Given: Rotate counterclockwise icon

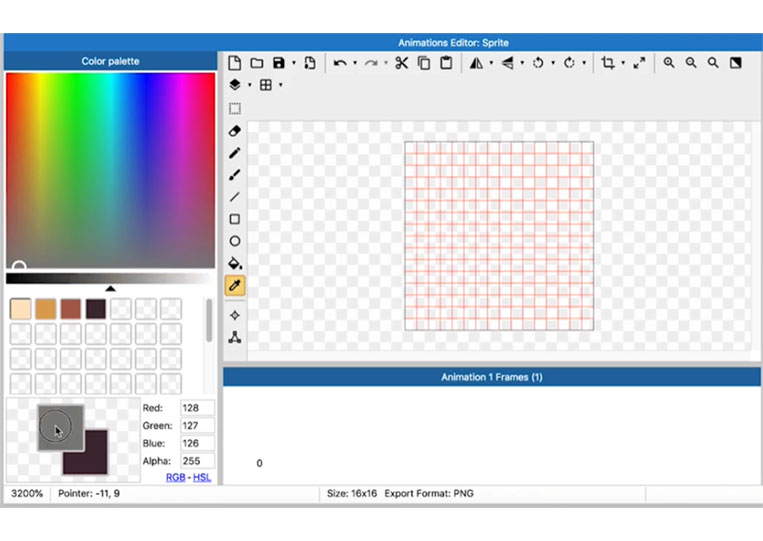Looking at the screenshot, I should 538,63.
